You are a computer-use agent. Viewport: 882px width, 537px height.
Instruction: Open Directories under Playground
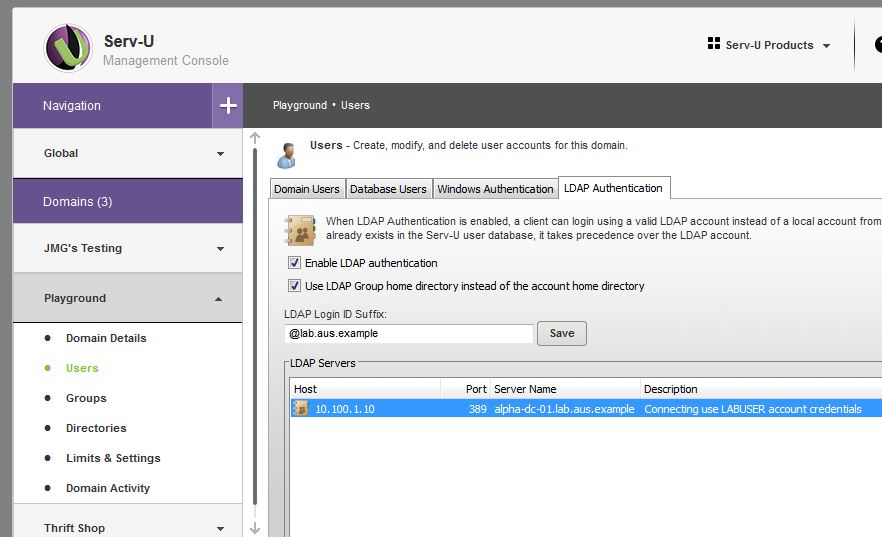click(x=96, y=428)
